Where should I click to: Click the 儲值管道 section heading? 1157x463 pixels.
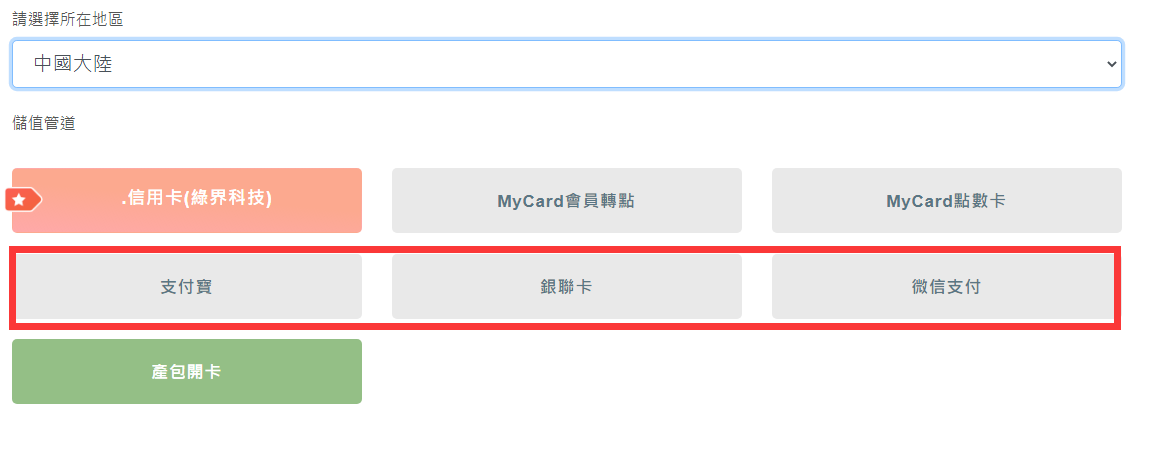click(x=44, y=123)
